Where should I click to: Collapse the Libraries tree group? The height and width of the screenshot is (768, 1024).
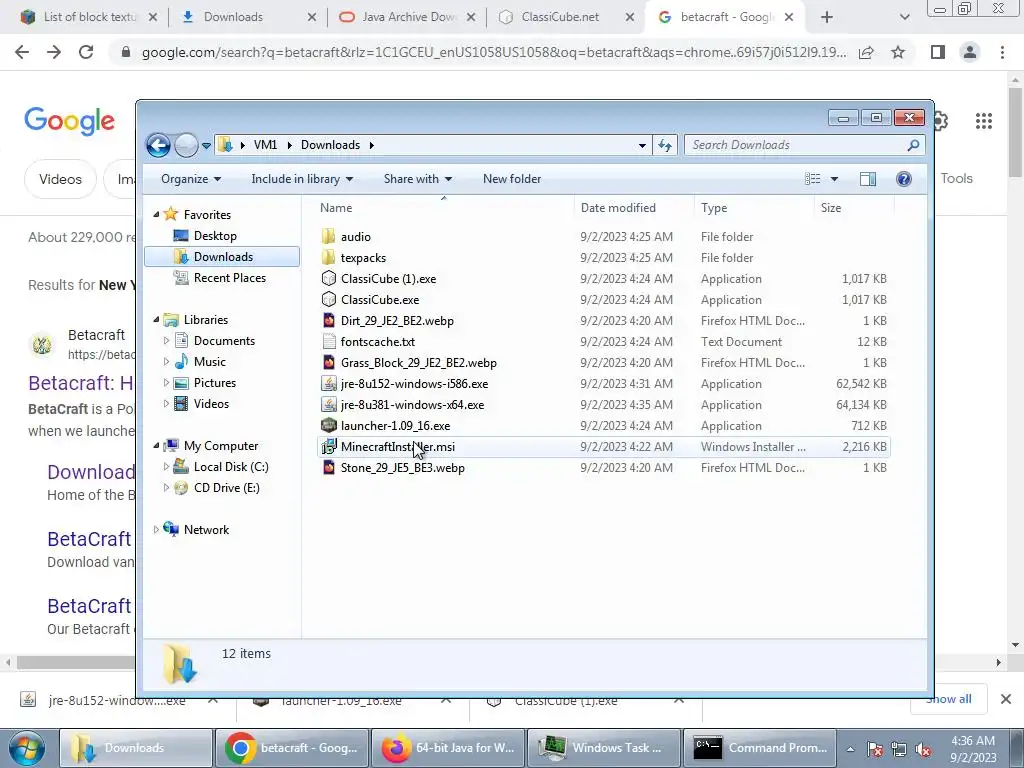point(156,319)
